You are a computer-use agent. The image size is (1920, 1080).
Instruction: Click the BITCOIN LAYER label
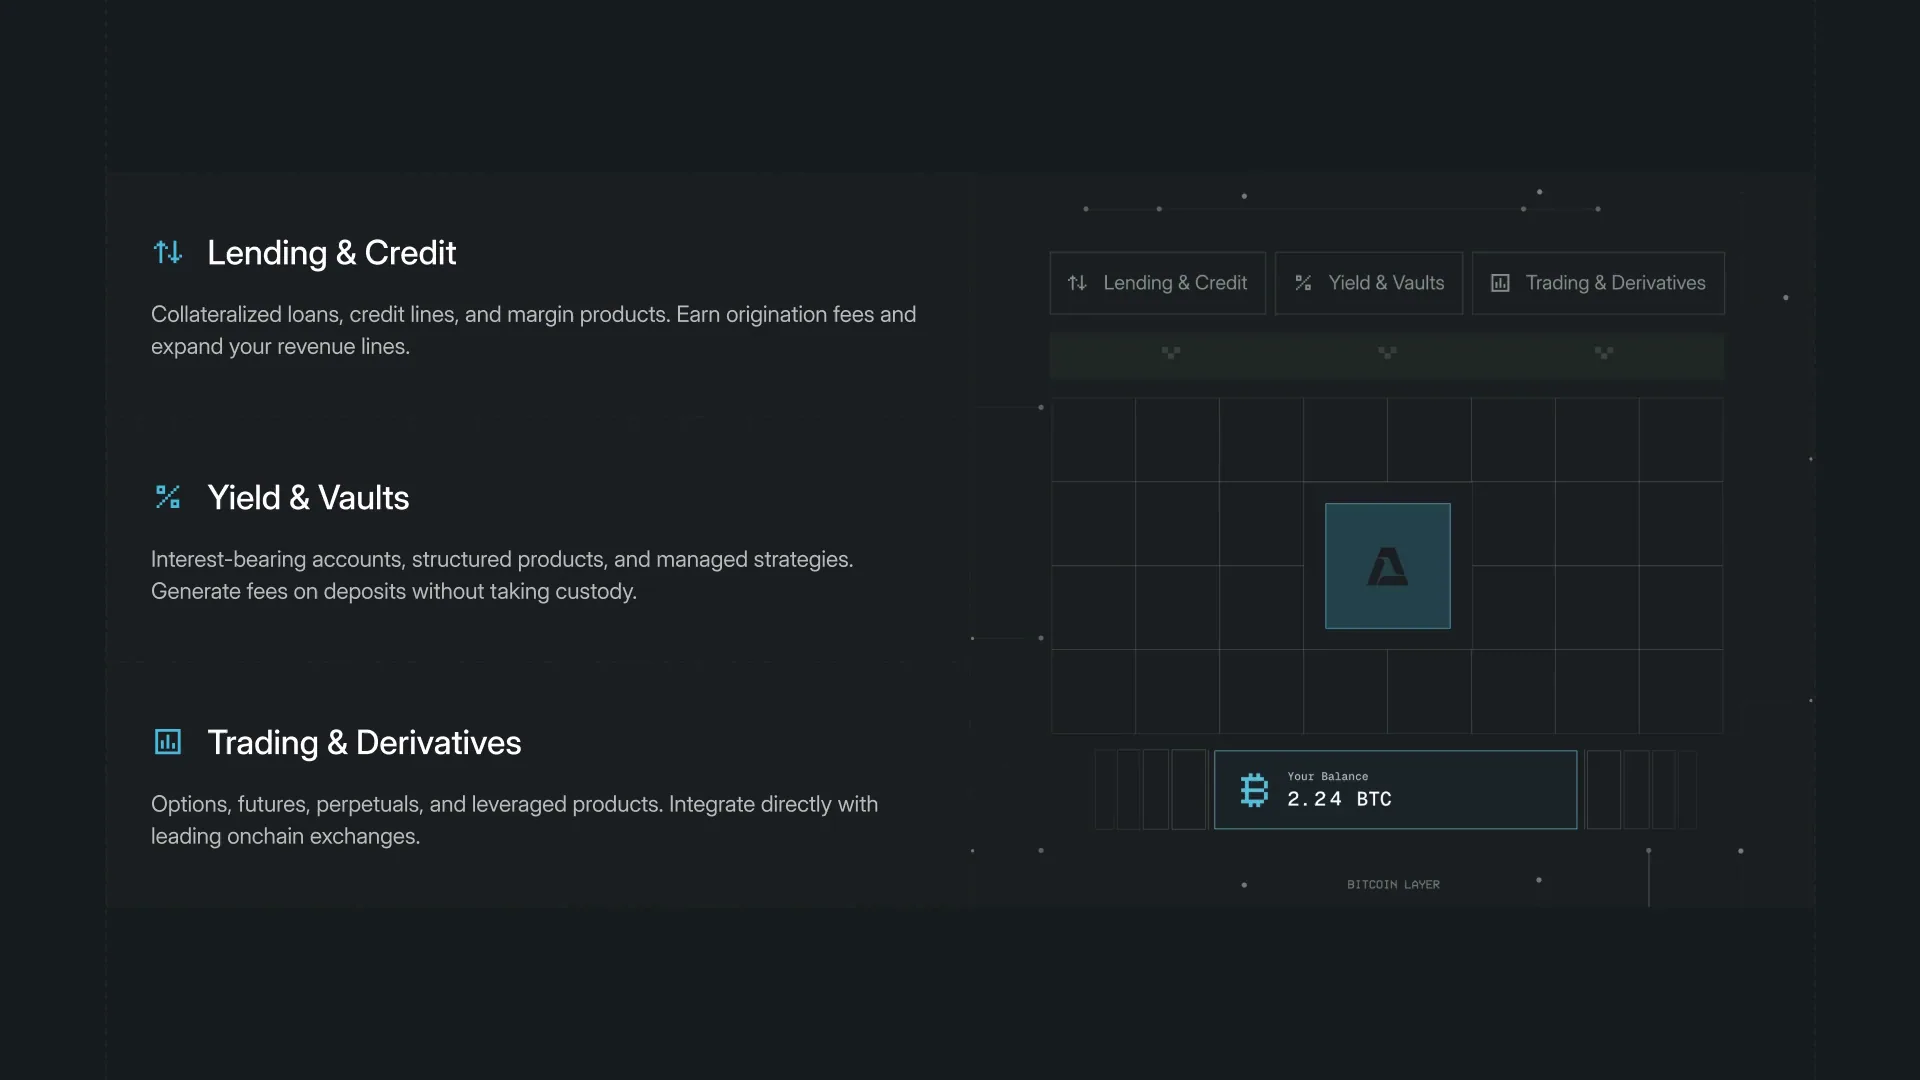click(x=1393, y=884)
